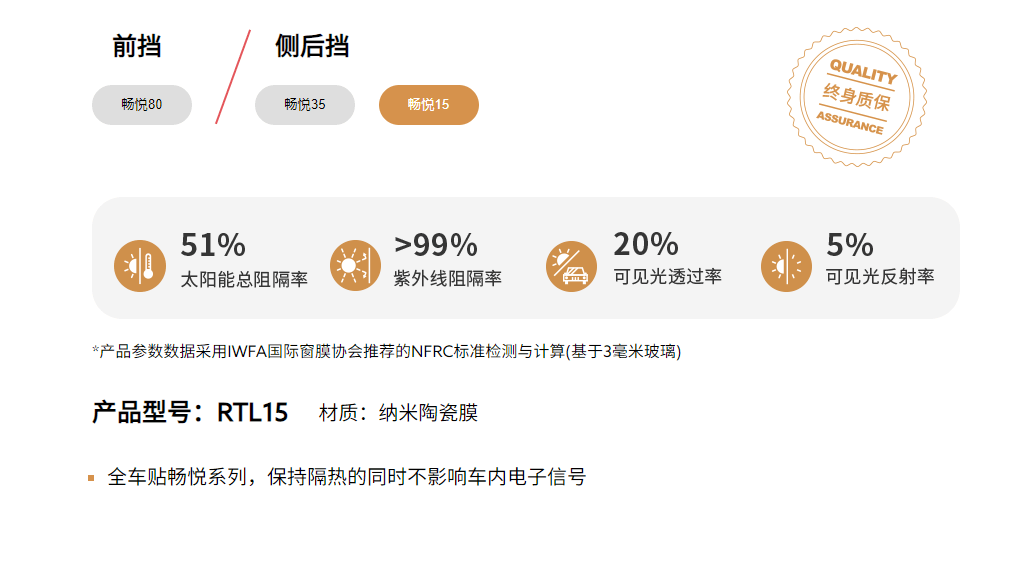This screenshot has height=587, width=1013.
Task: Click the 5% reflectance value
Action: [850, 245]
